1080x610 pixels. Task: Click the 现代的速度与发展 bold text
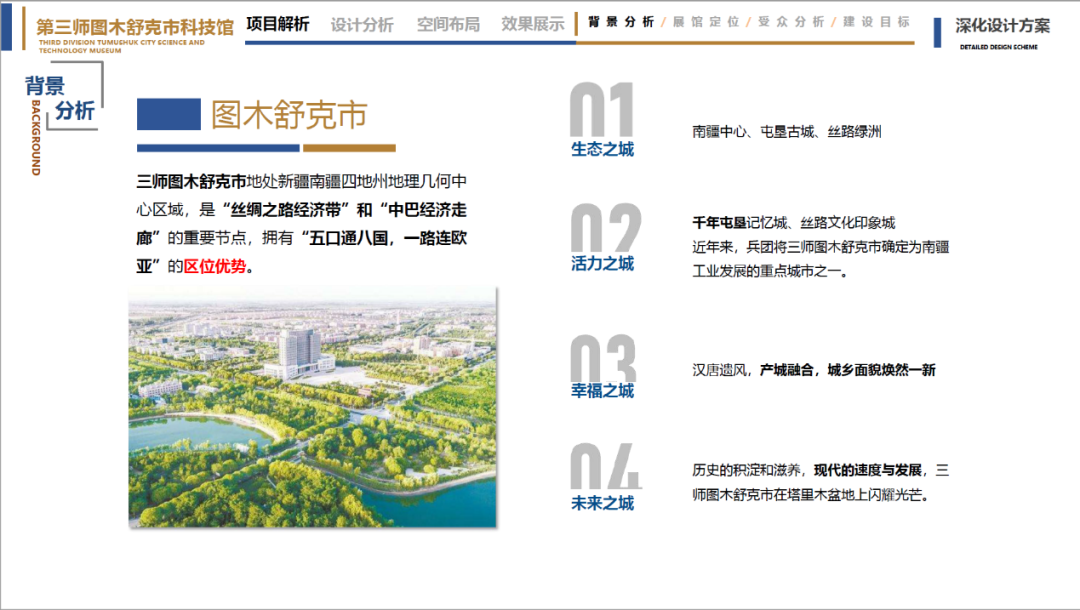868,470
